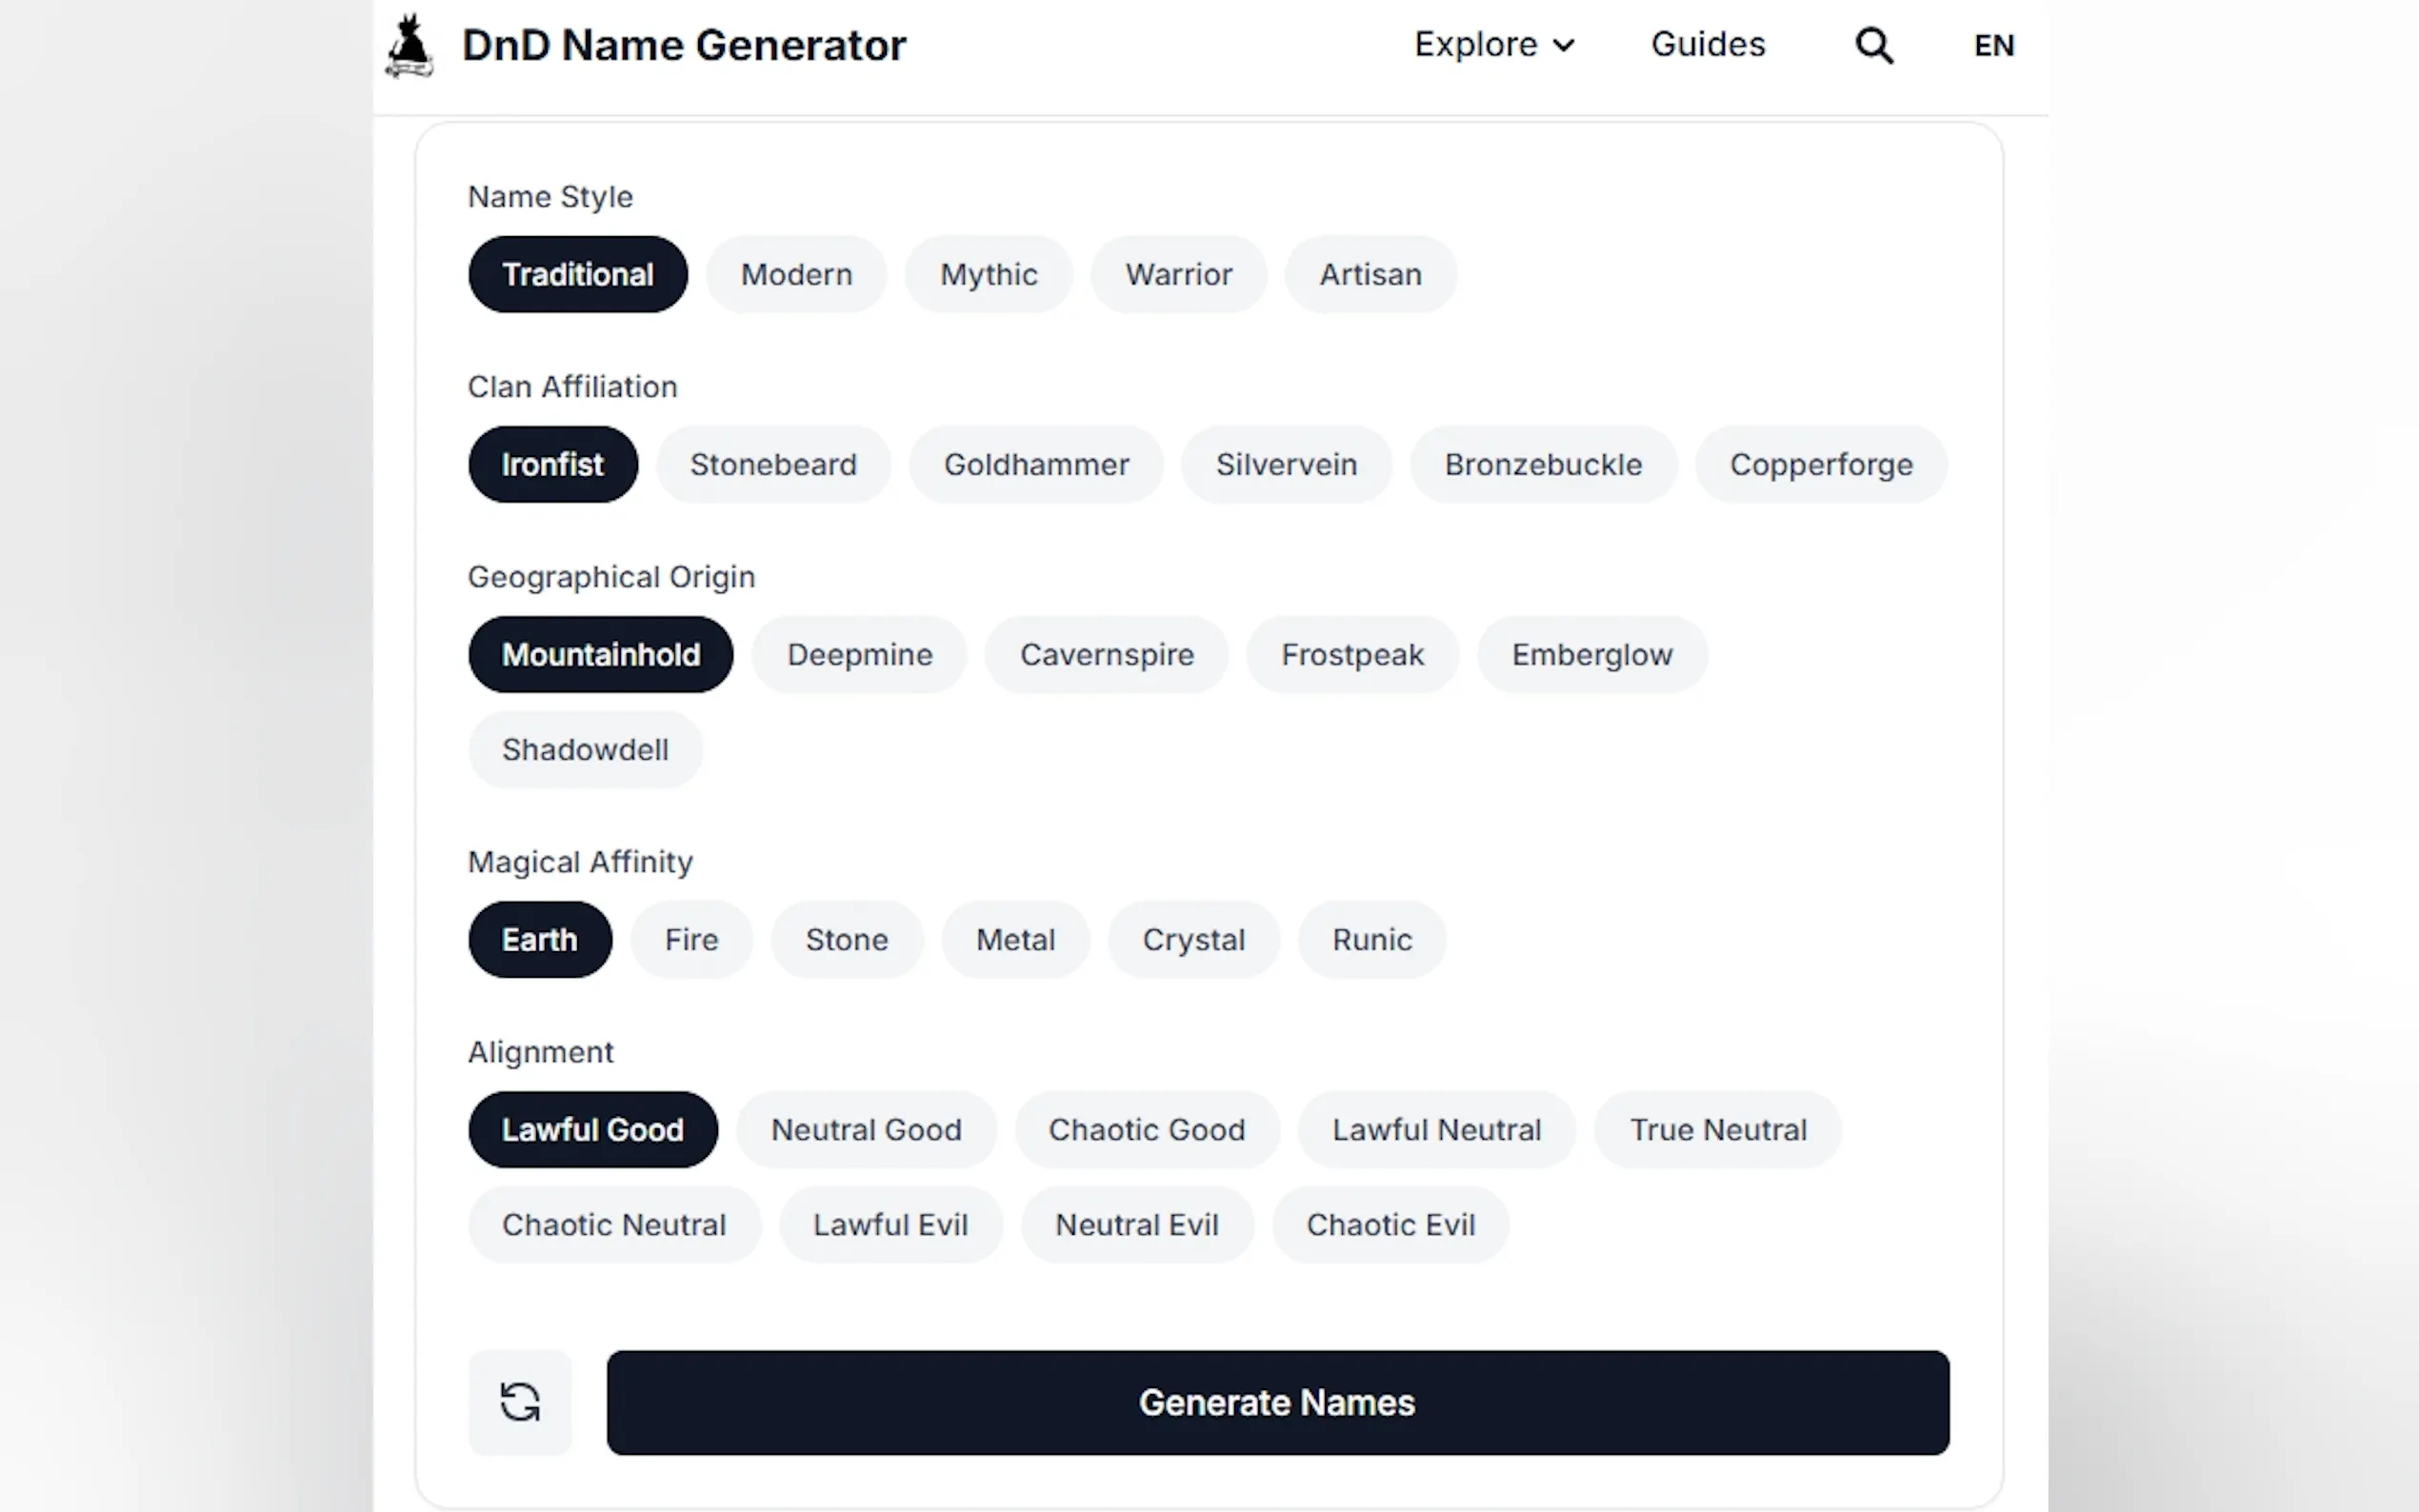Select the Artisan name style
The image size is (2419, 1512).
pos(1370,275)
